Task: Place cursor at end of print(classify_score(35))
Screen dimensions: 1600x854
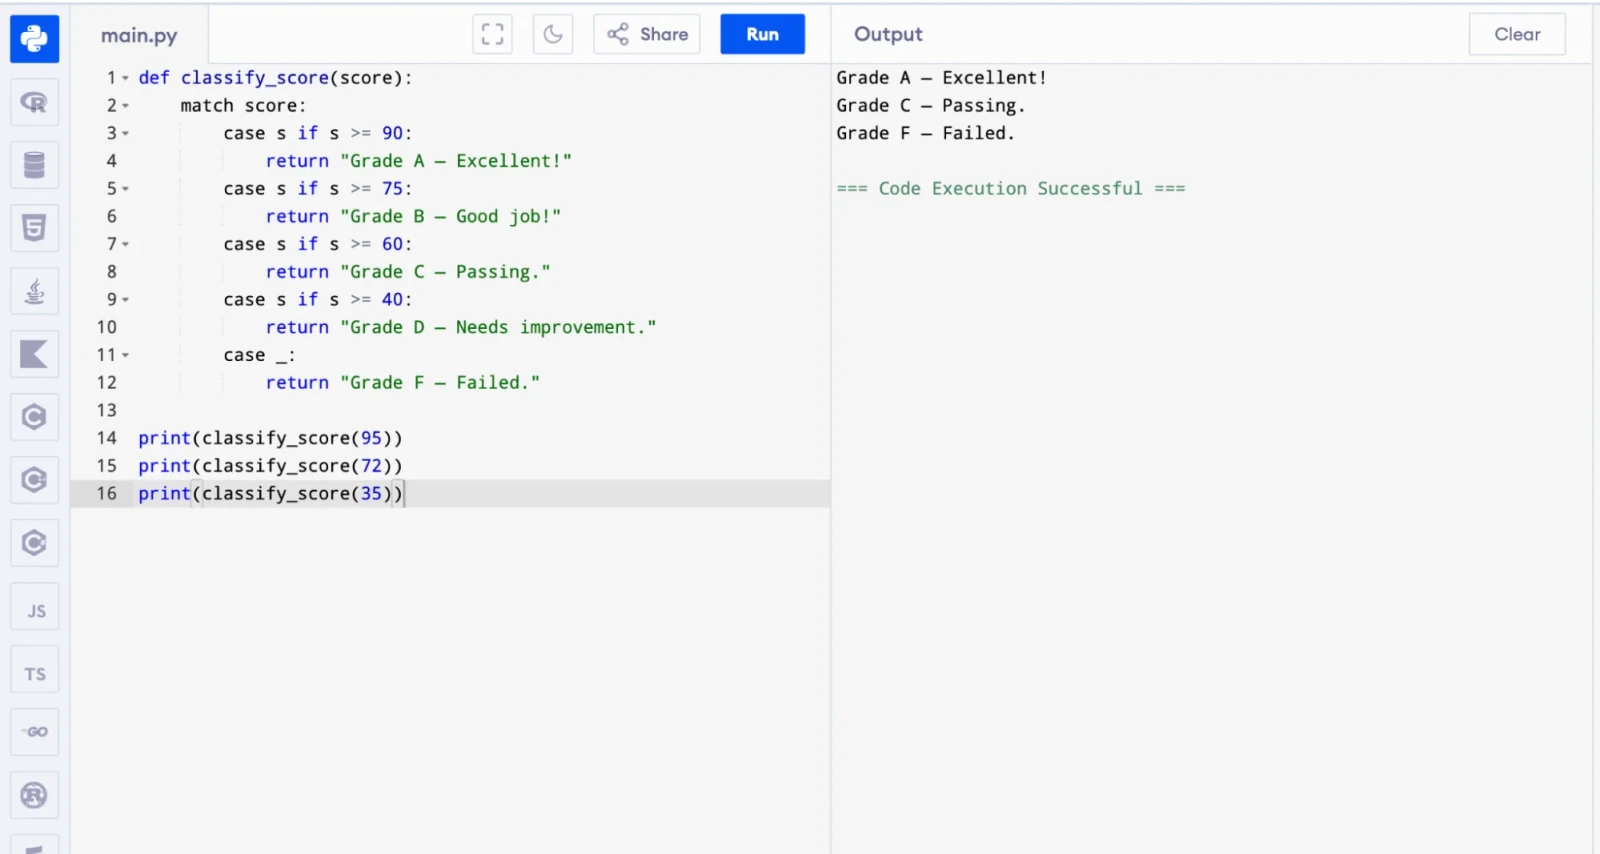Action: click(404, 493)
